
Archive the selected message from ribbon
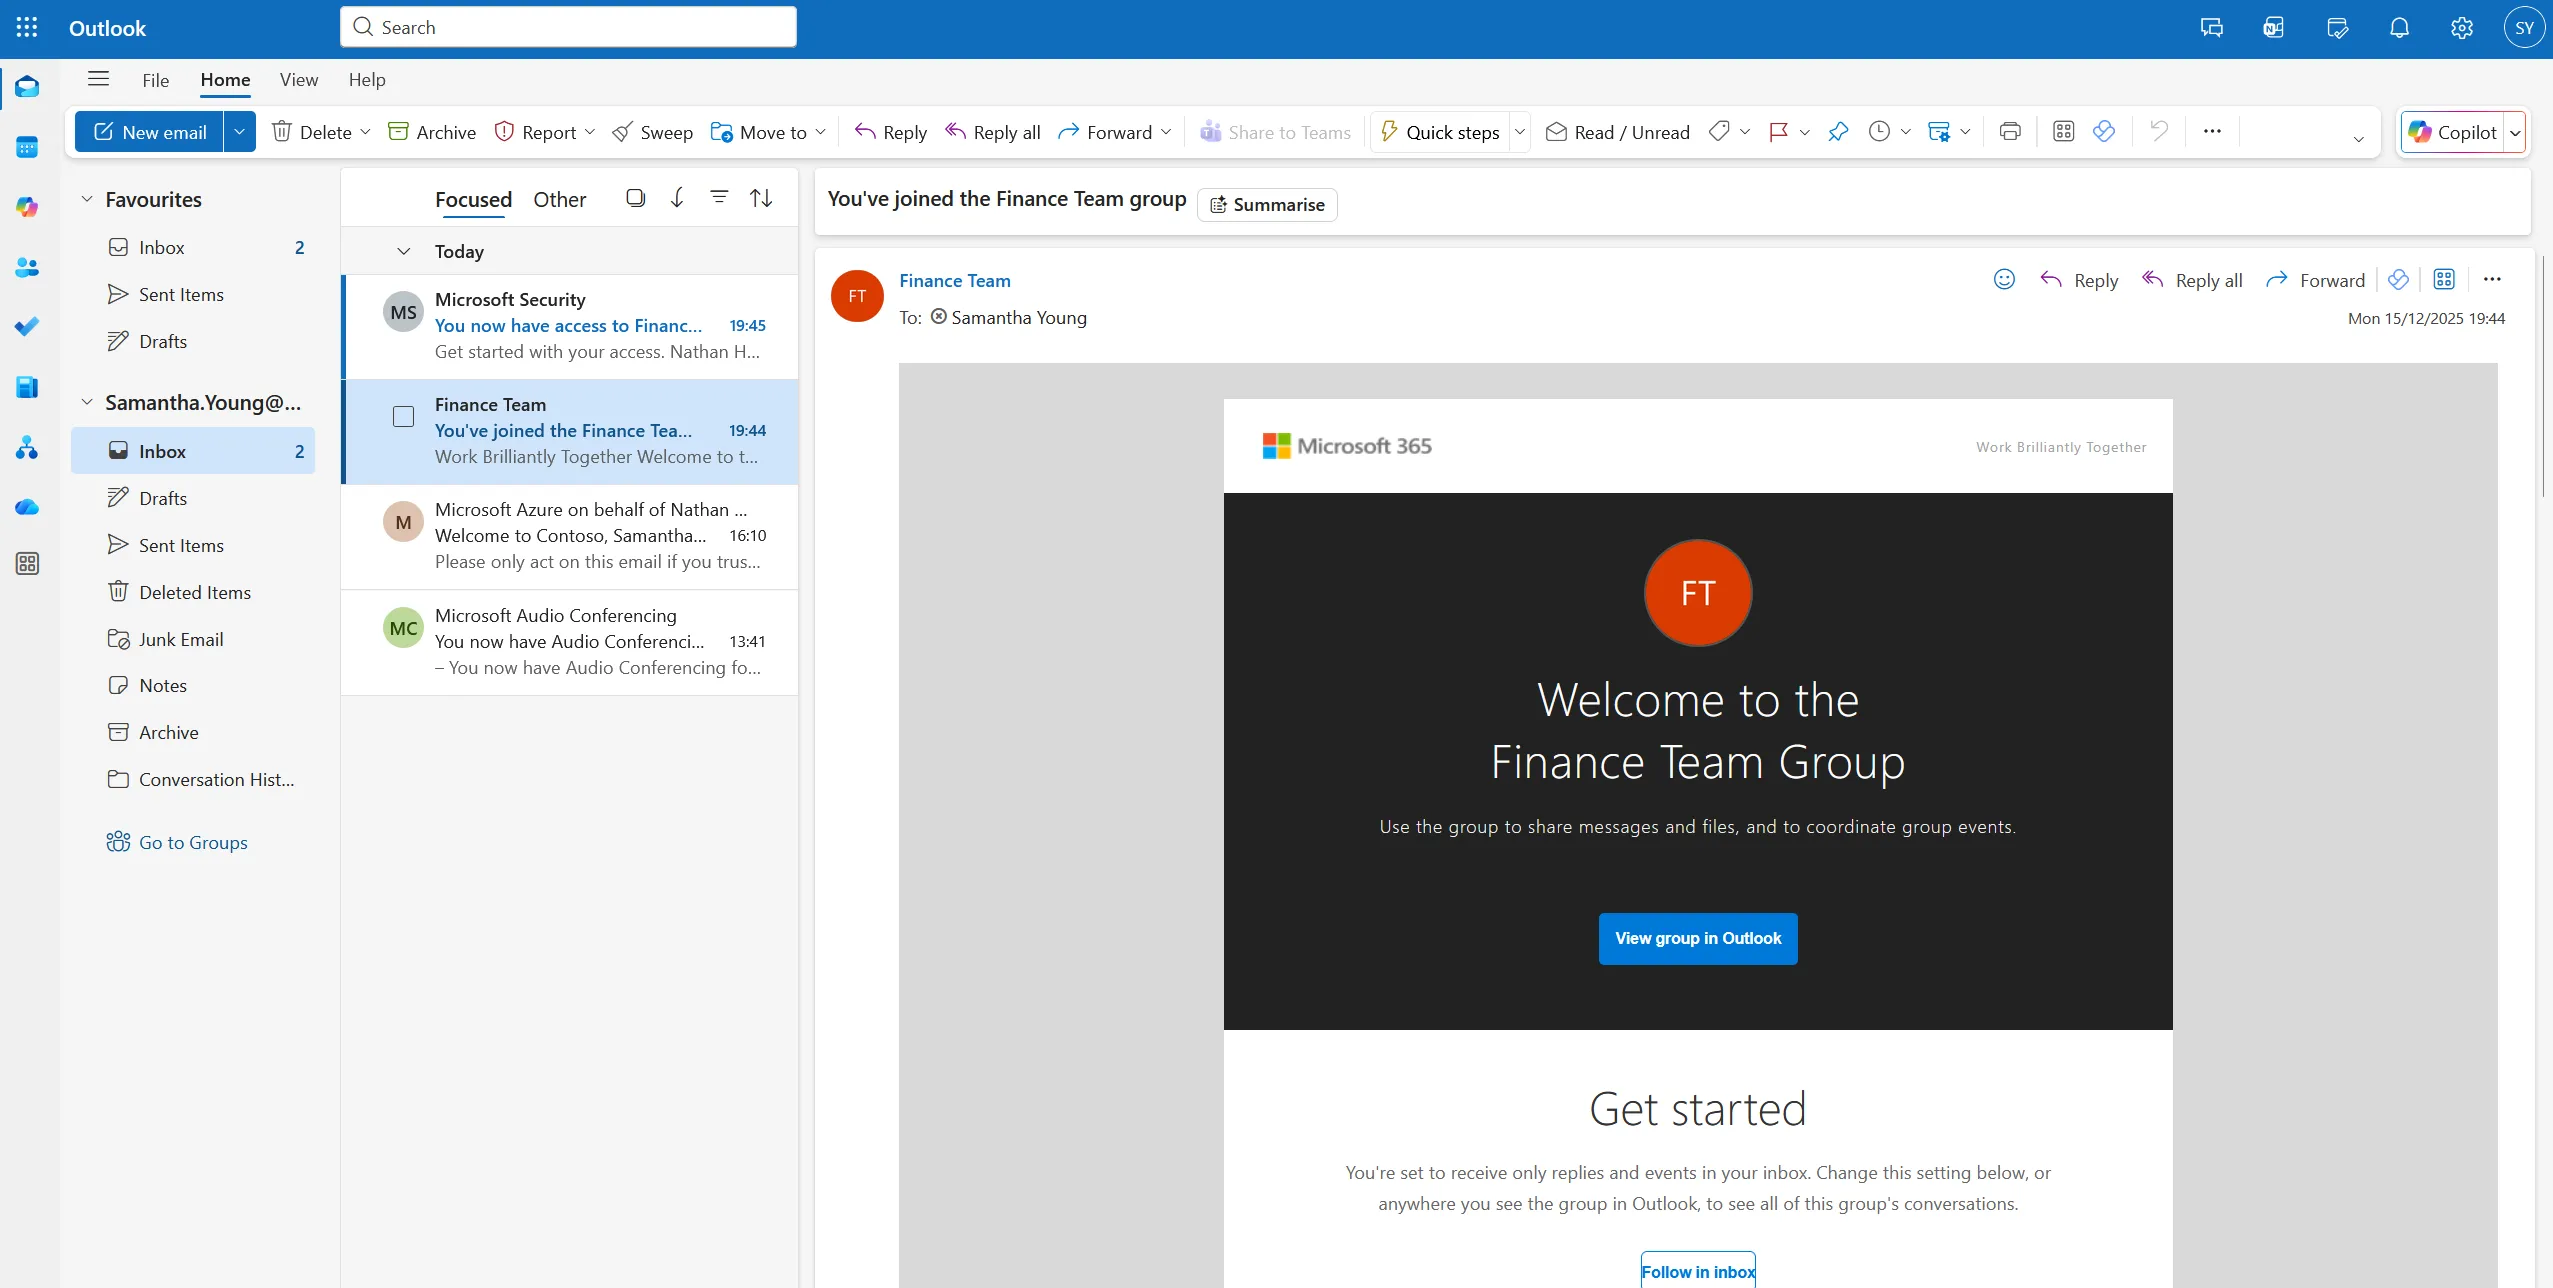[x=432, y=132]
